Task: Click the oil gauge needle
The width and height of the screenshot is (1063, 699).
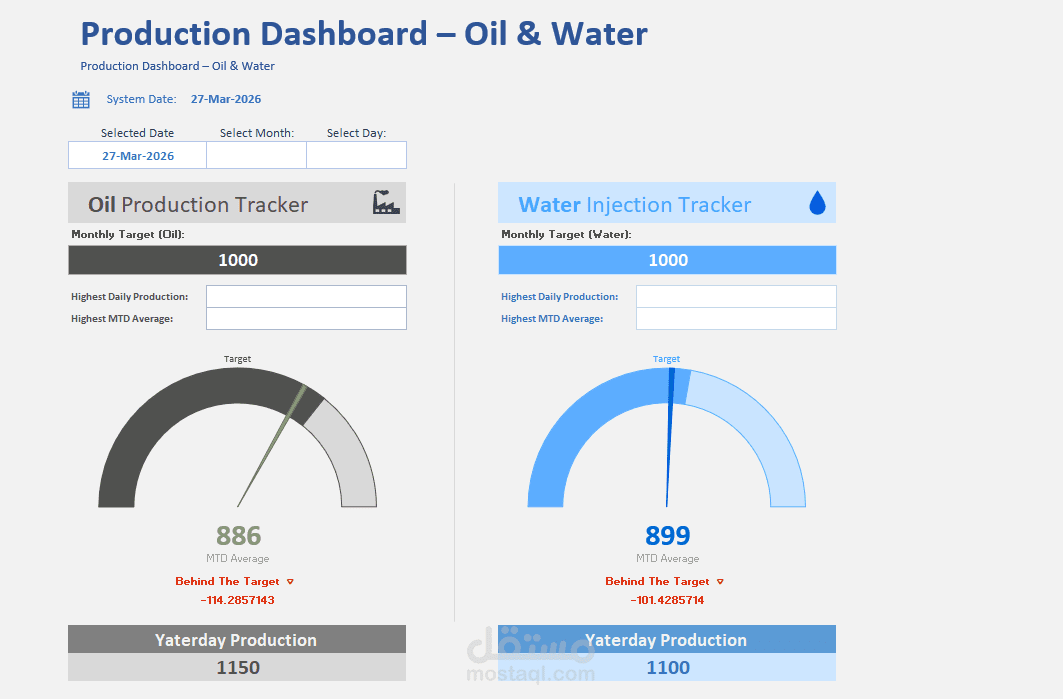Action: pos(272,446)
